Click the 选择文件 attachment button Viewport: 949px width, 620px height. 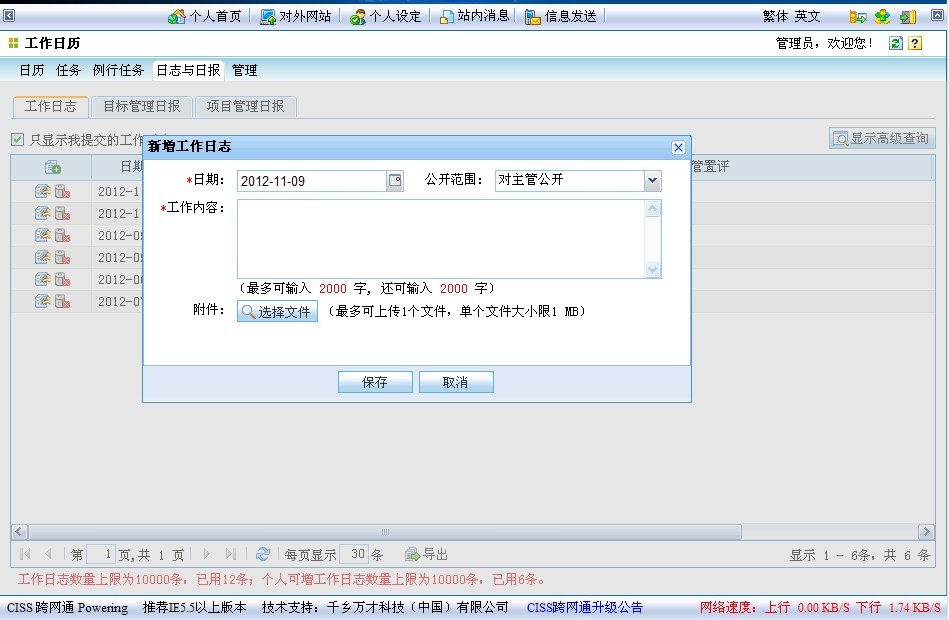277,312
